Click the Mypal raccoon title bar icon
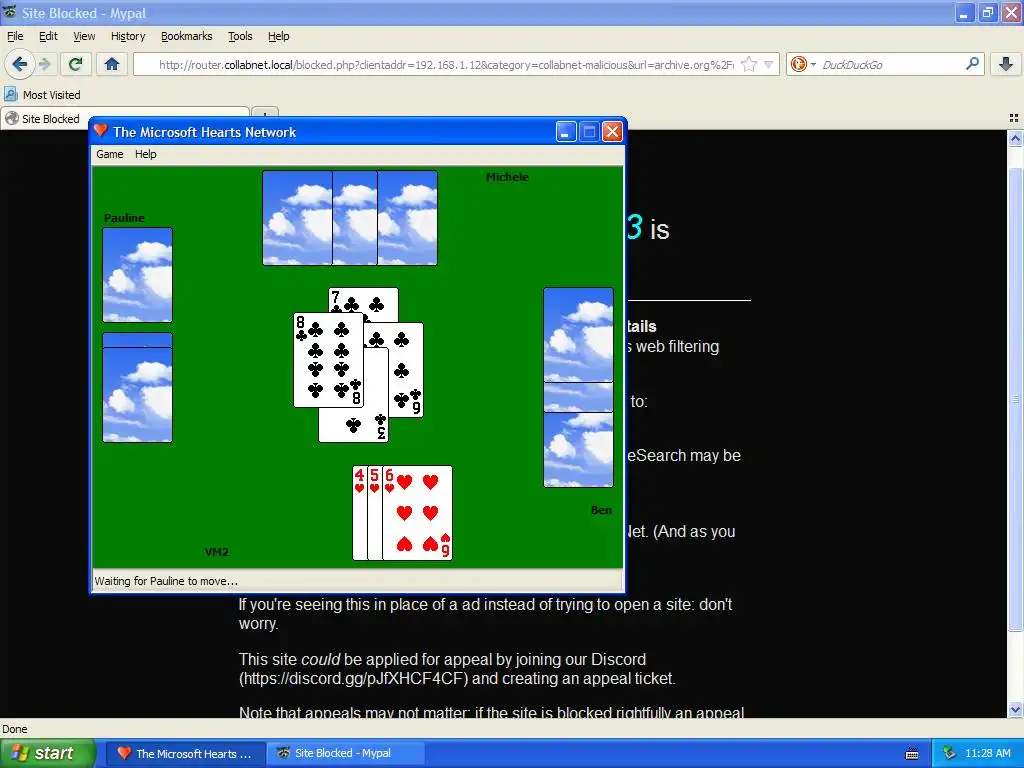1024x768 pixels. 10,12
